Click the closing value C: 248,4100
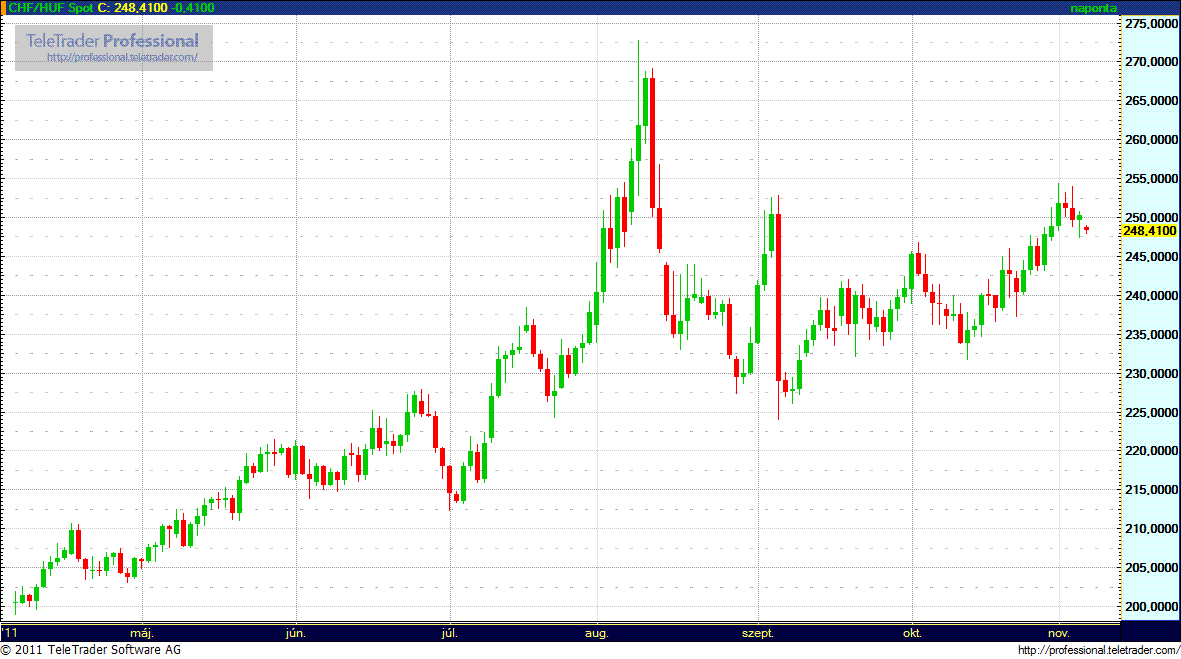Image resolution: width=1181 pixels, height=659 pixels. point(133,8)
